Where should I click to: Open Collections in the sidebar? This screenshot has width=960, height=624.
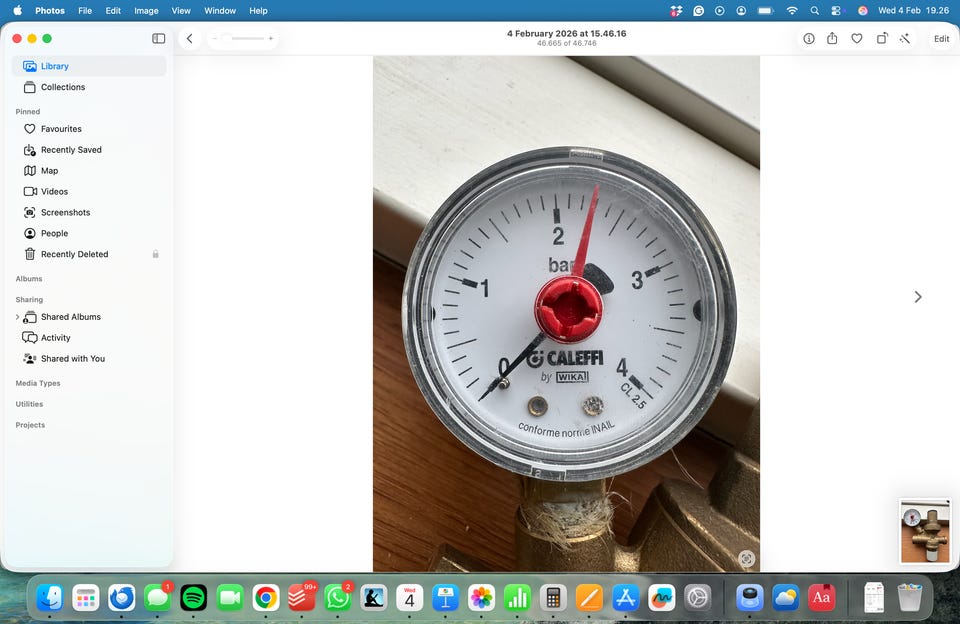coord(89,87)
